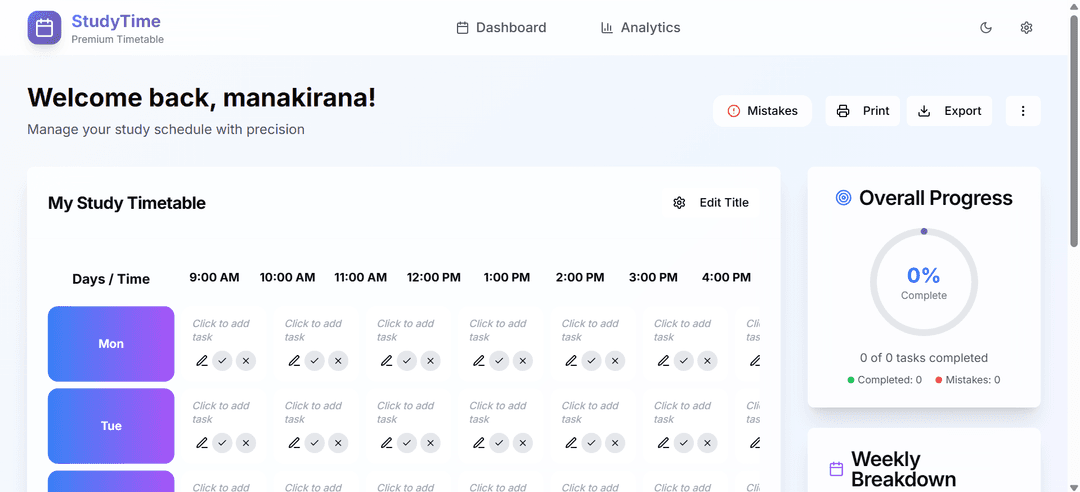Image resolution: width=1080 pixels, height=492 pixels.
Task: Mark the Tuesday 10:00 AM task as a mistake
Action: (338, 442)
